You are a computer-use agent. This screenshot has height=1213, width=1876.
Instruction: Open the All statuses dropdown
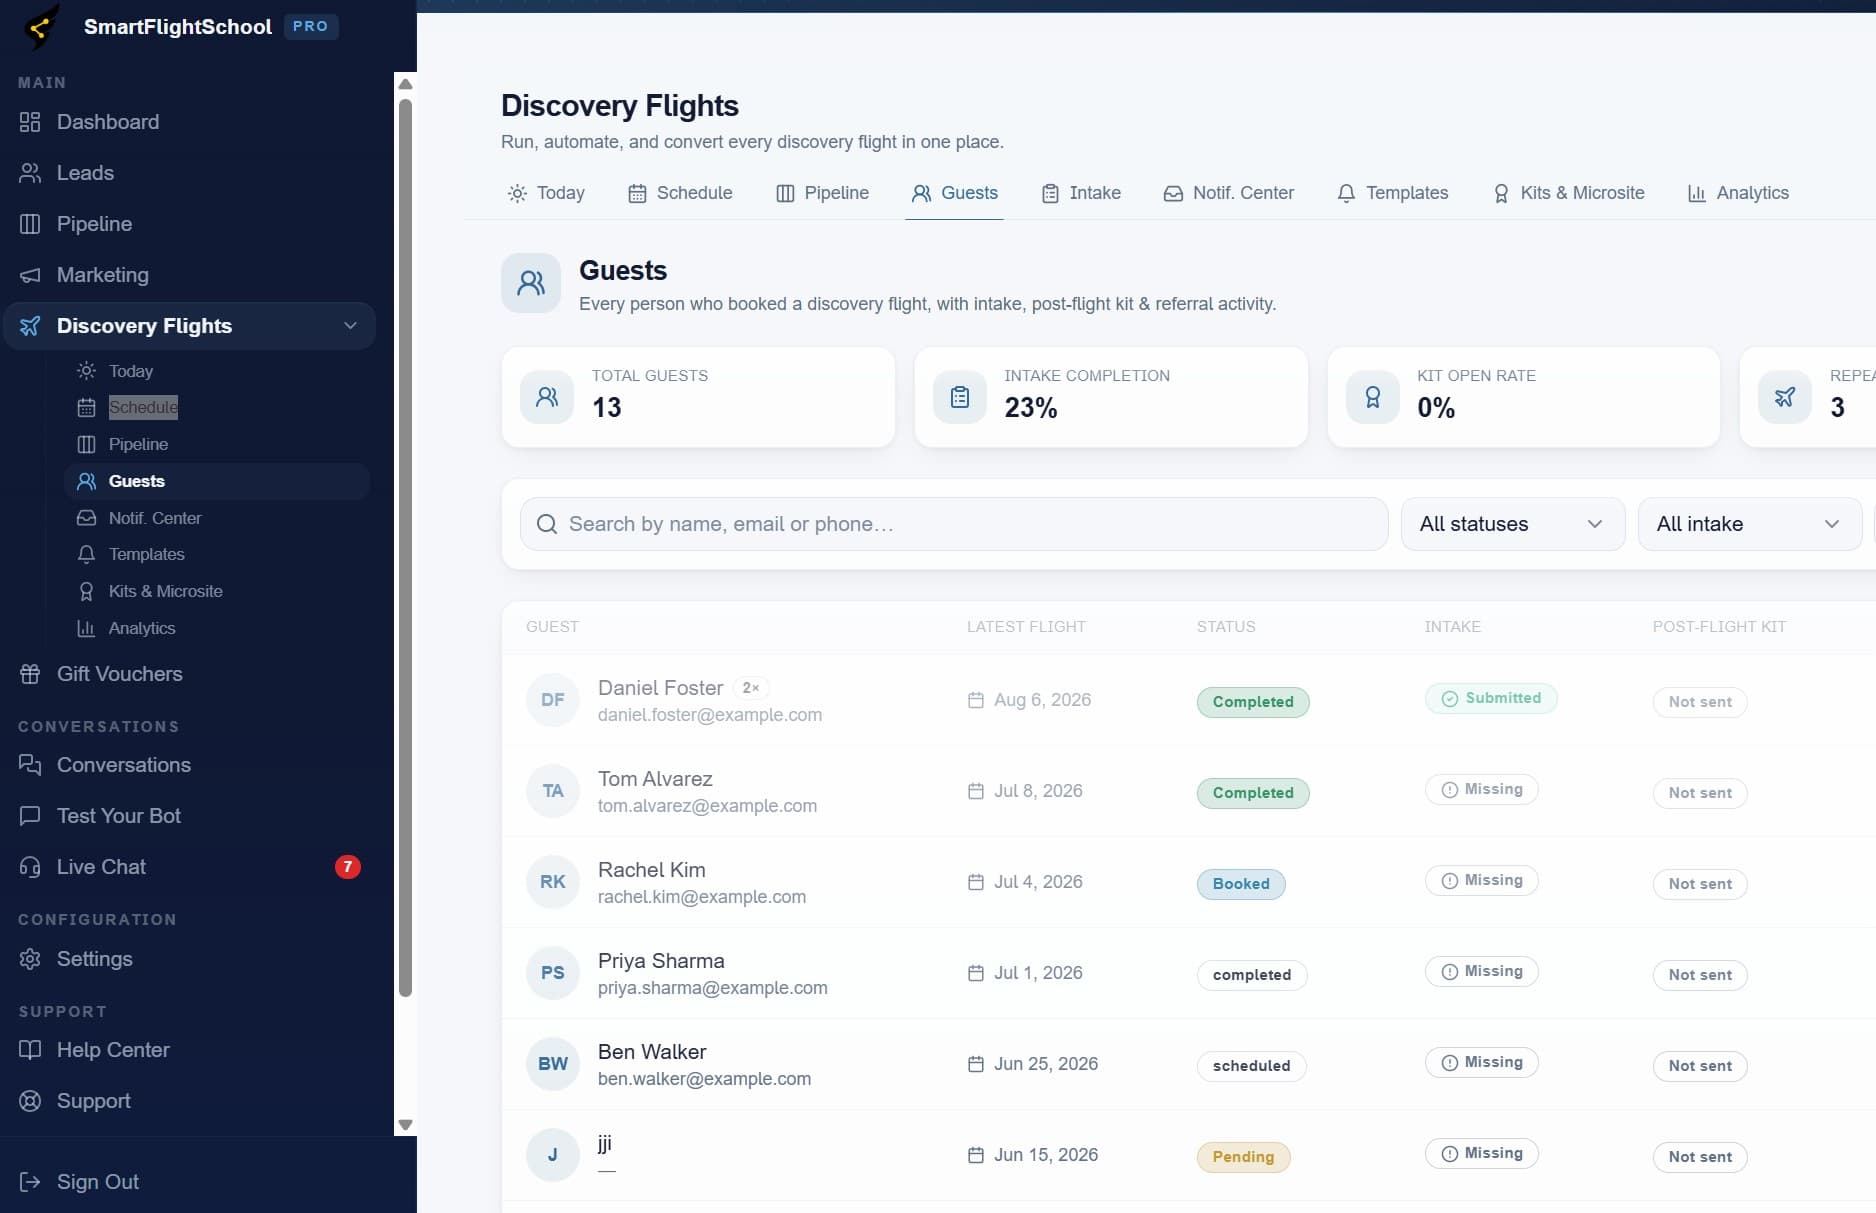click(x=1513, y=524)
